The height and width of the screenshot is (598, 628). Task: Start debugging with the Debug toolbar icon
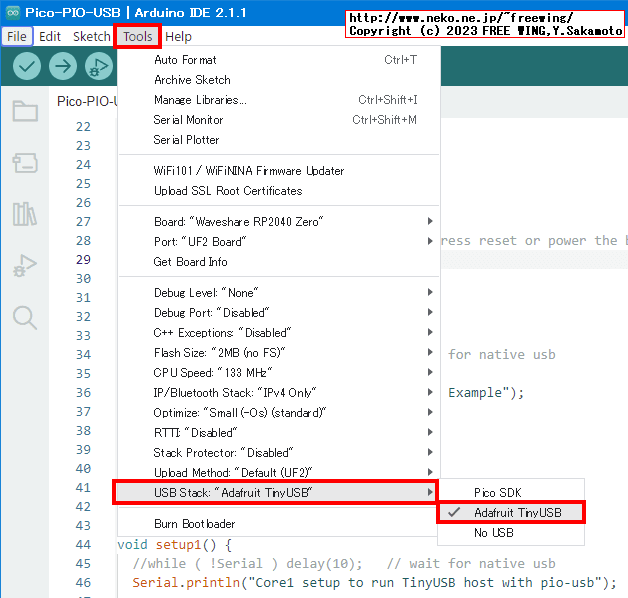98,66
